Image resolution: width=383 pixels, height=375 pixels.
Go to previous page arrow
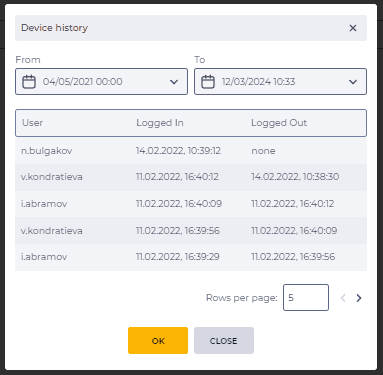click(x=343, y=298)
